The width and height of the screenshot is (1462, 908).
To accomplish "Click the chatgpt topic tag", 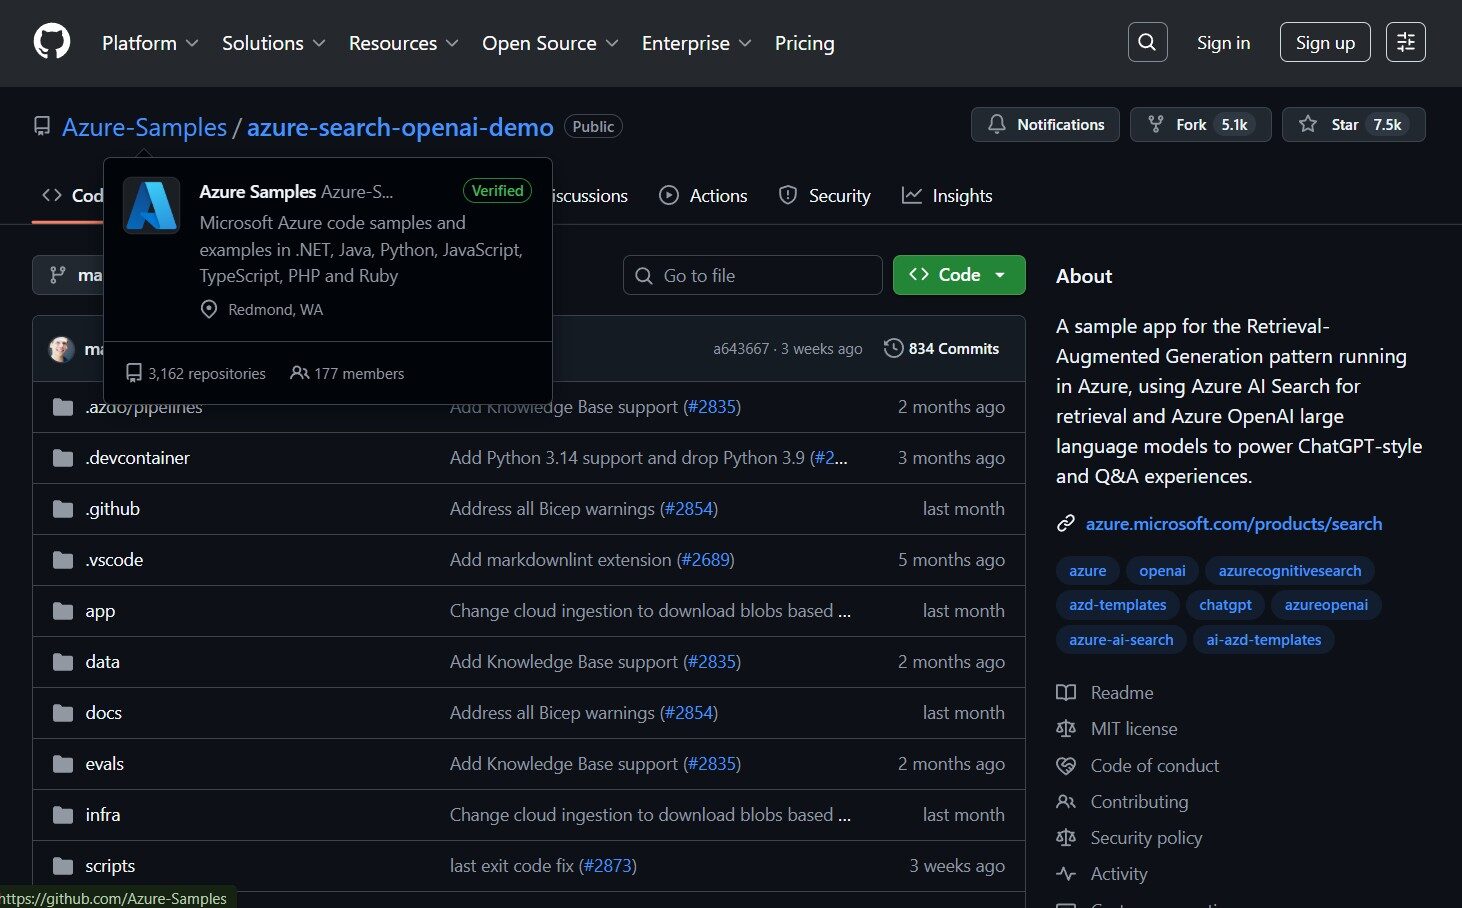I will tap(1225, 605).
